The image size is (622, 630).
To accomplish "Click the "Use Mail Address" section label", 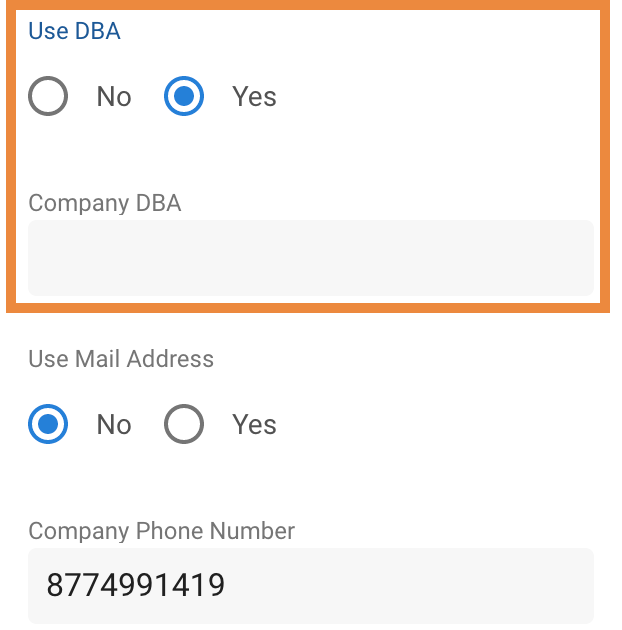I will [121, 358].
